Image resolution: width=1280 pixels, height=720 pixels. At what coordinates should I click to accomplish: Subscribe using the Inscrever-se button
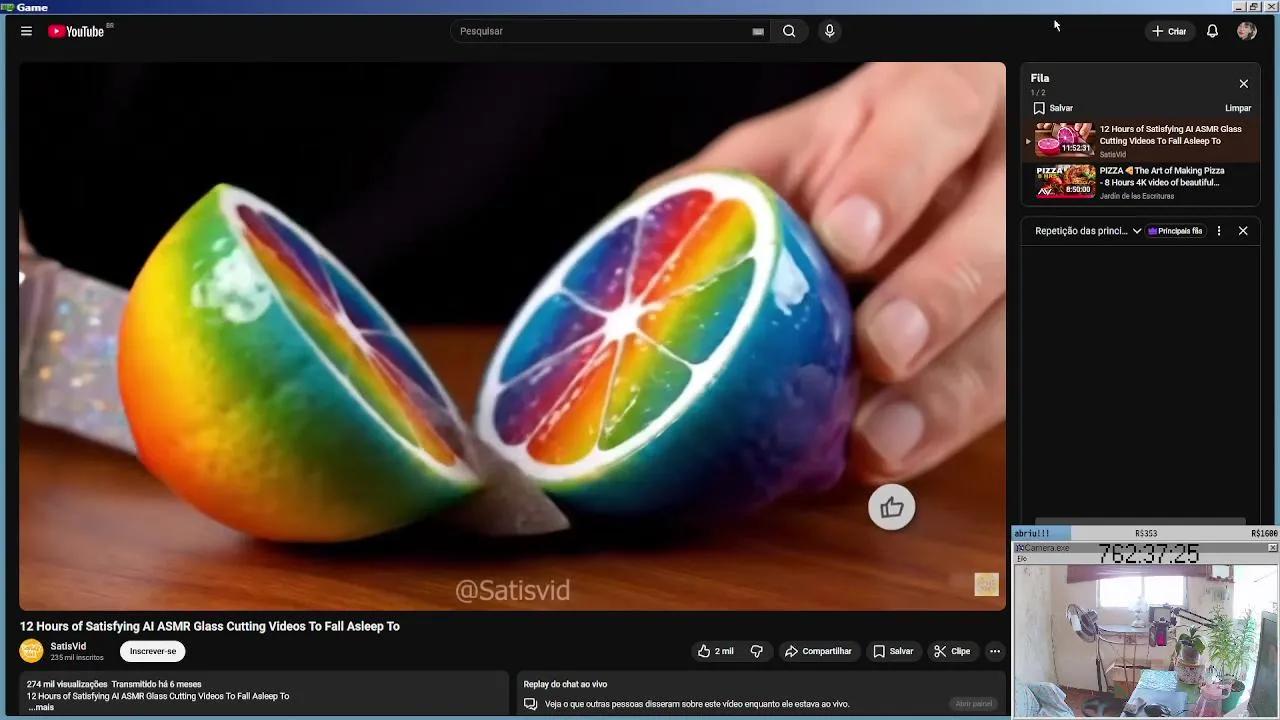click(152, 651)
